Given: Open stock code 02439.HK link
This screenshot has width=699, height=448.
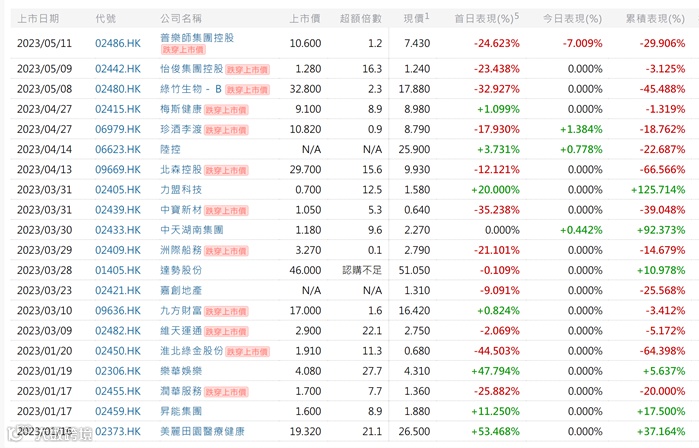Looking at the screenshot, I should [x=118, y=210].
